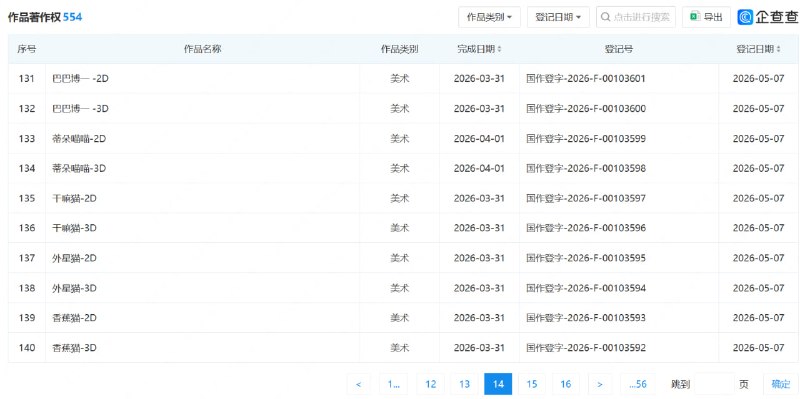The height and width of the screenshot is (399, 800).
Task: Click registration date 2026-05-07 in row 139
Action: pyautogui.click(x=759, y=318)
